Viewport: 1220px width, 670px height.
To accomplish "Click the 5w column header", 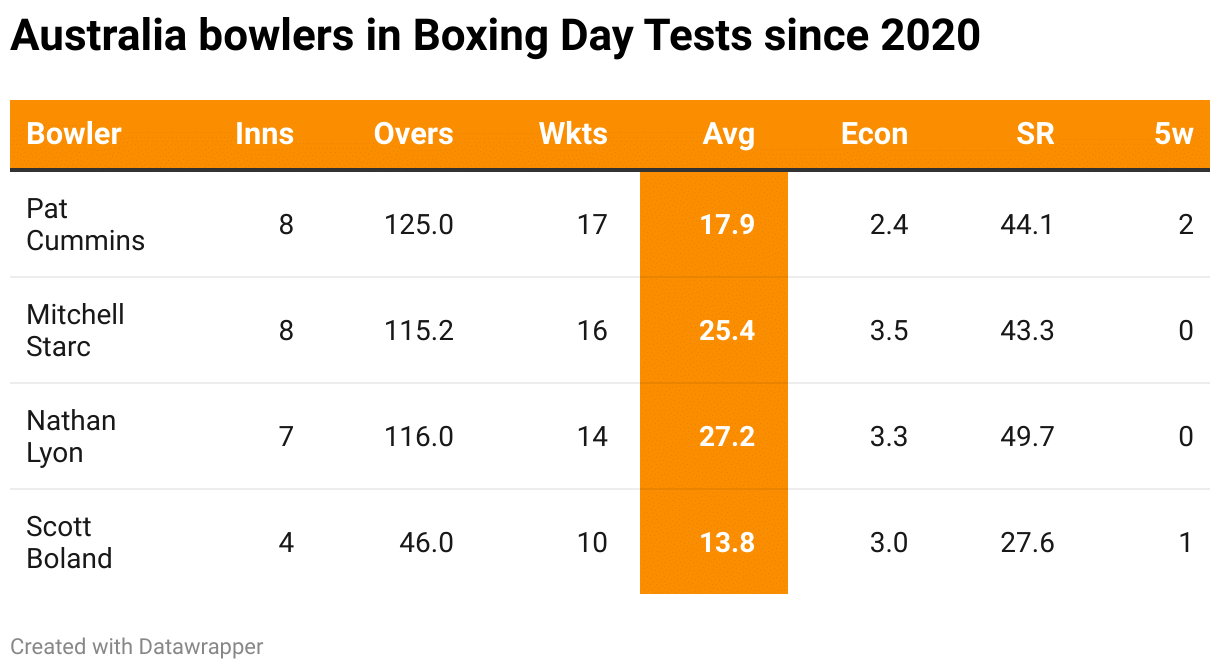I will [1173, 134].
